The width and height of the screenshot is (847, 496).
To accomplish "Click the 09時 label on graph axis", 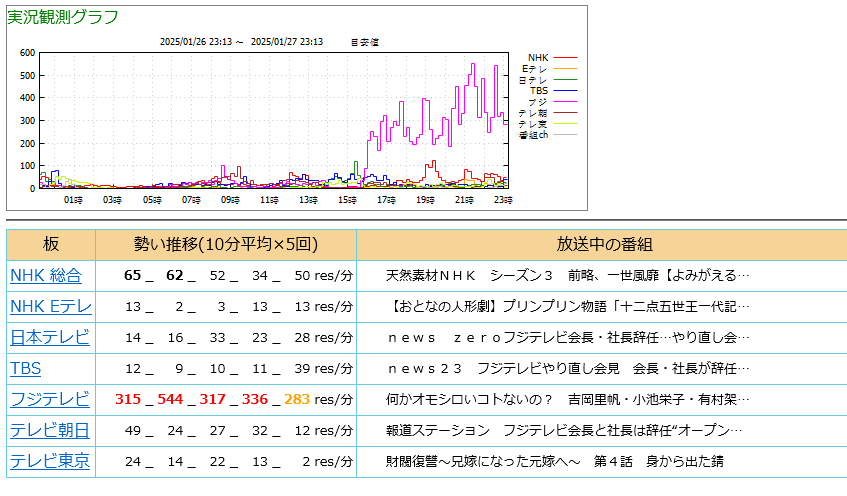I will click(x=230, y=200).
